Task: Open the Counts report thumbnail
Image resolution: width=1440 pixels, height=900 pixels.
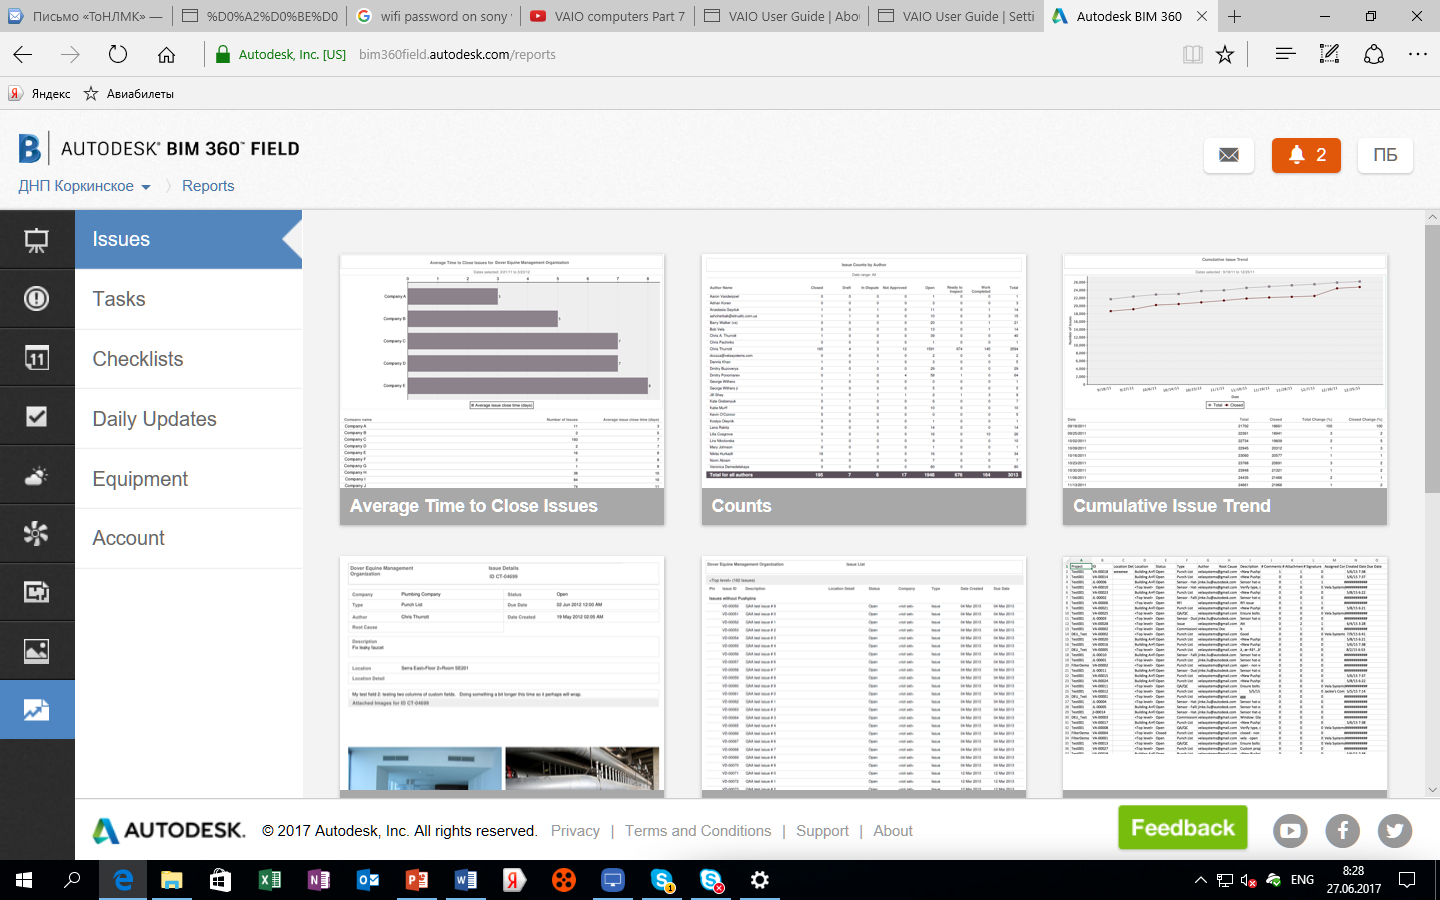Action: [864, 390]
